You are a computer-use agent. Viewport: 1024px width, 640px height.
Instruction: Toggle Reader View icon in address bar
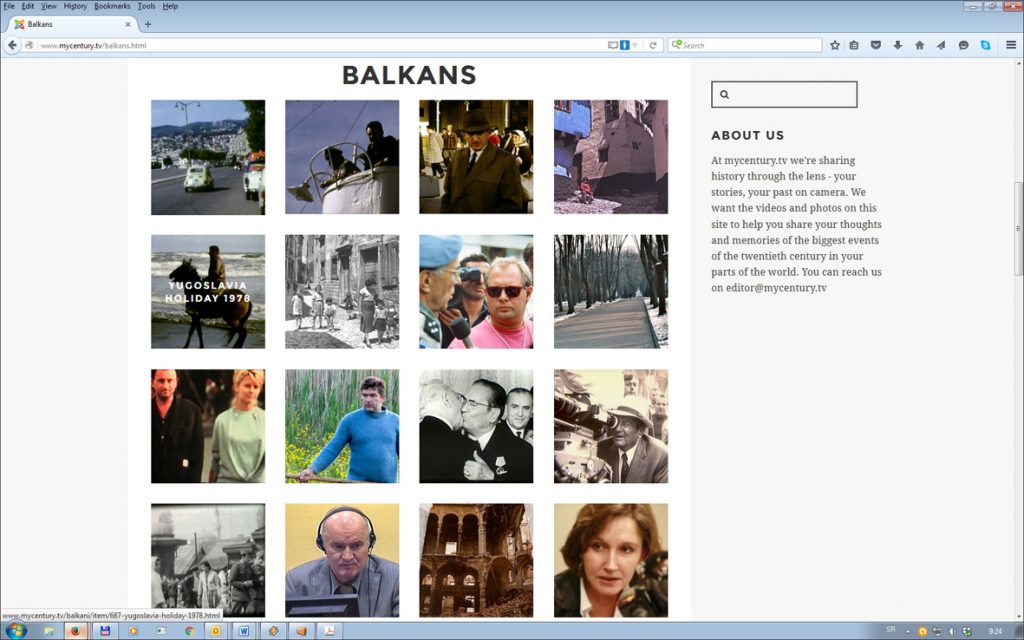(x=613, y=45)
